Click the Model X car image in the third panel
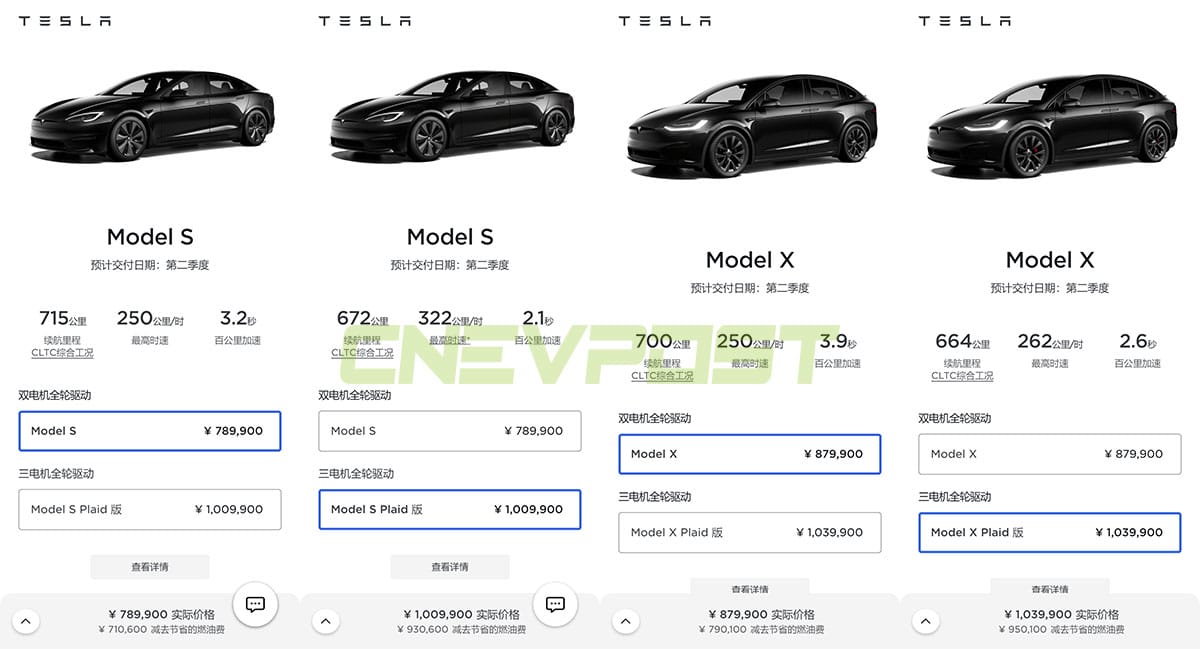Image resolution: width=1200 pixels, height=649 pixels. click(x=750, y=125)
